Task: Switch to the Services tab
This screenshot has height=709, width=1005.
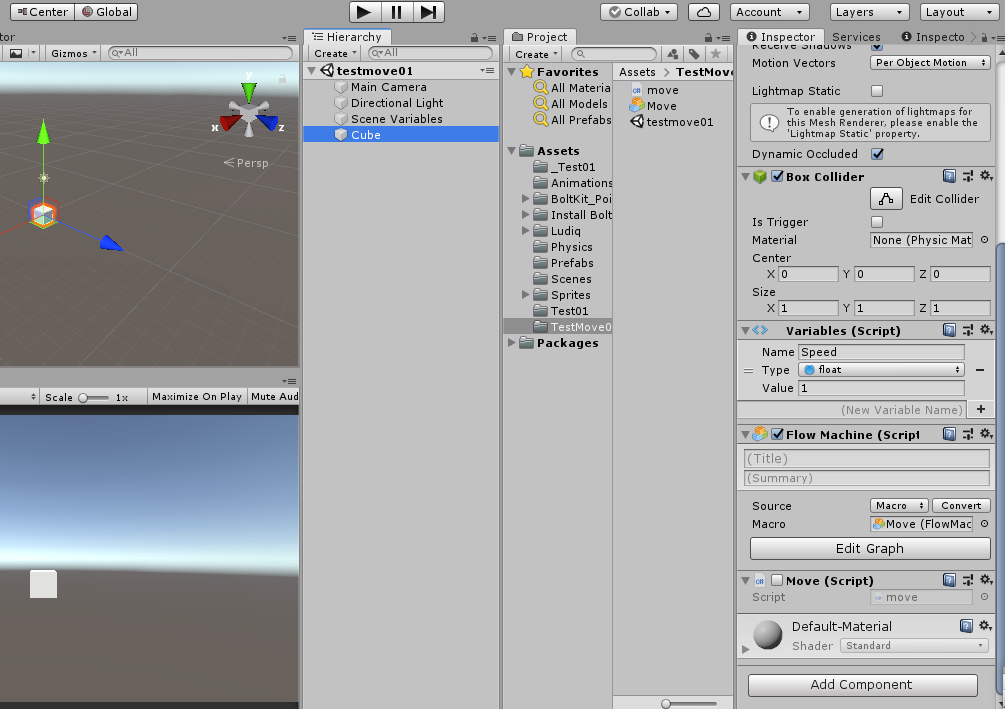Action: coord(856,37)
